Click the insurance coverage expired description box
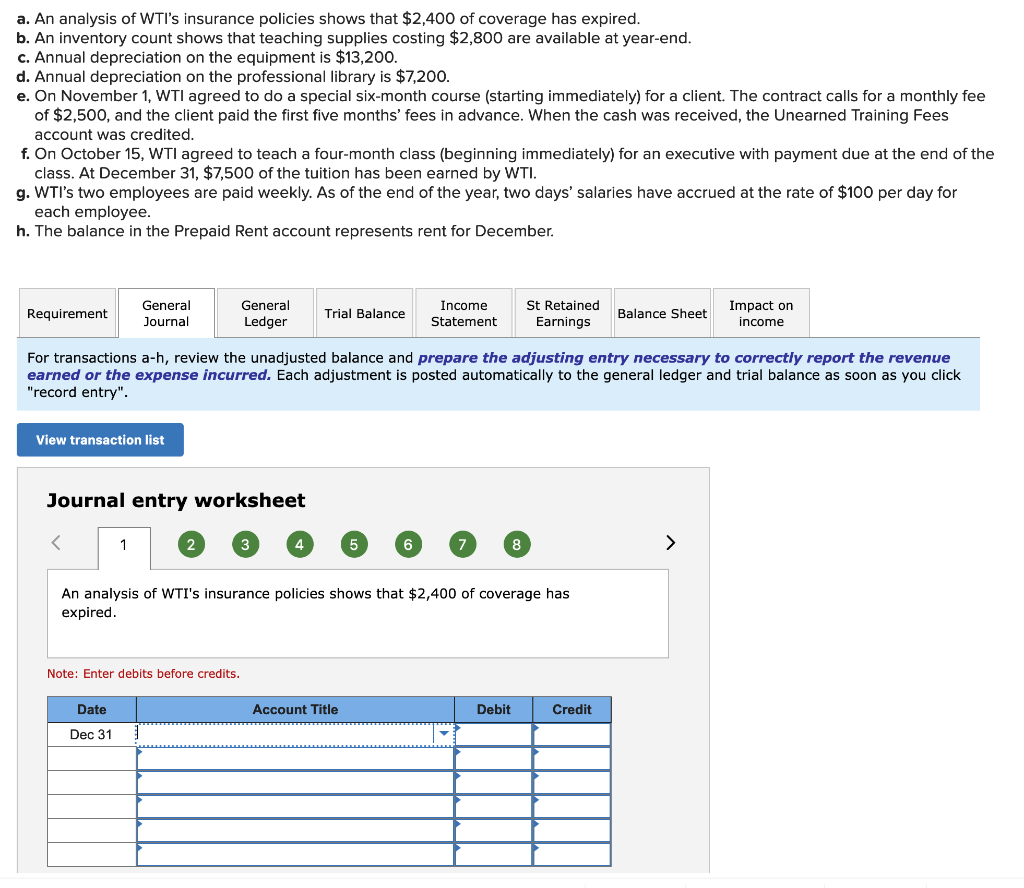The width and height of the screenshot is (1024, 888). point(358,613)
